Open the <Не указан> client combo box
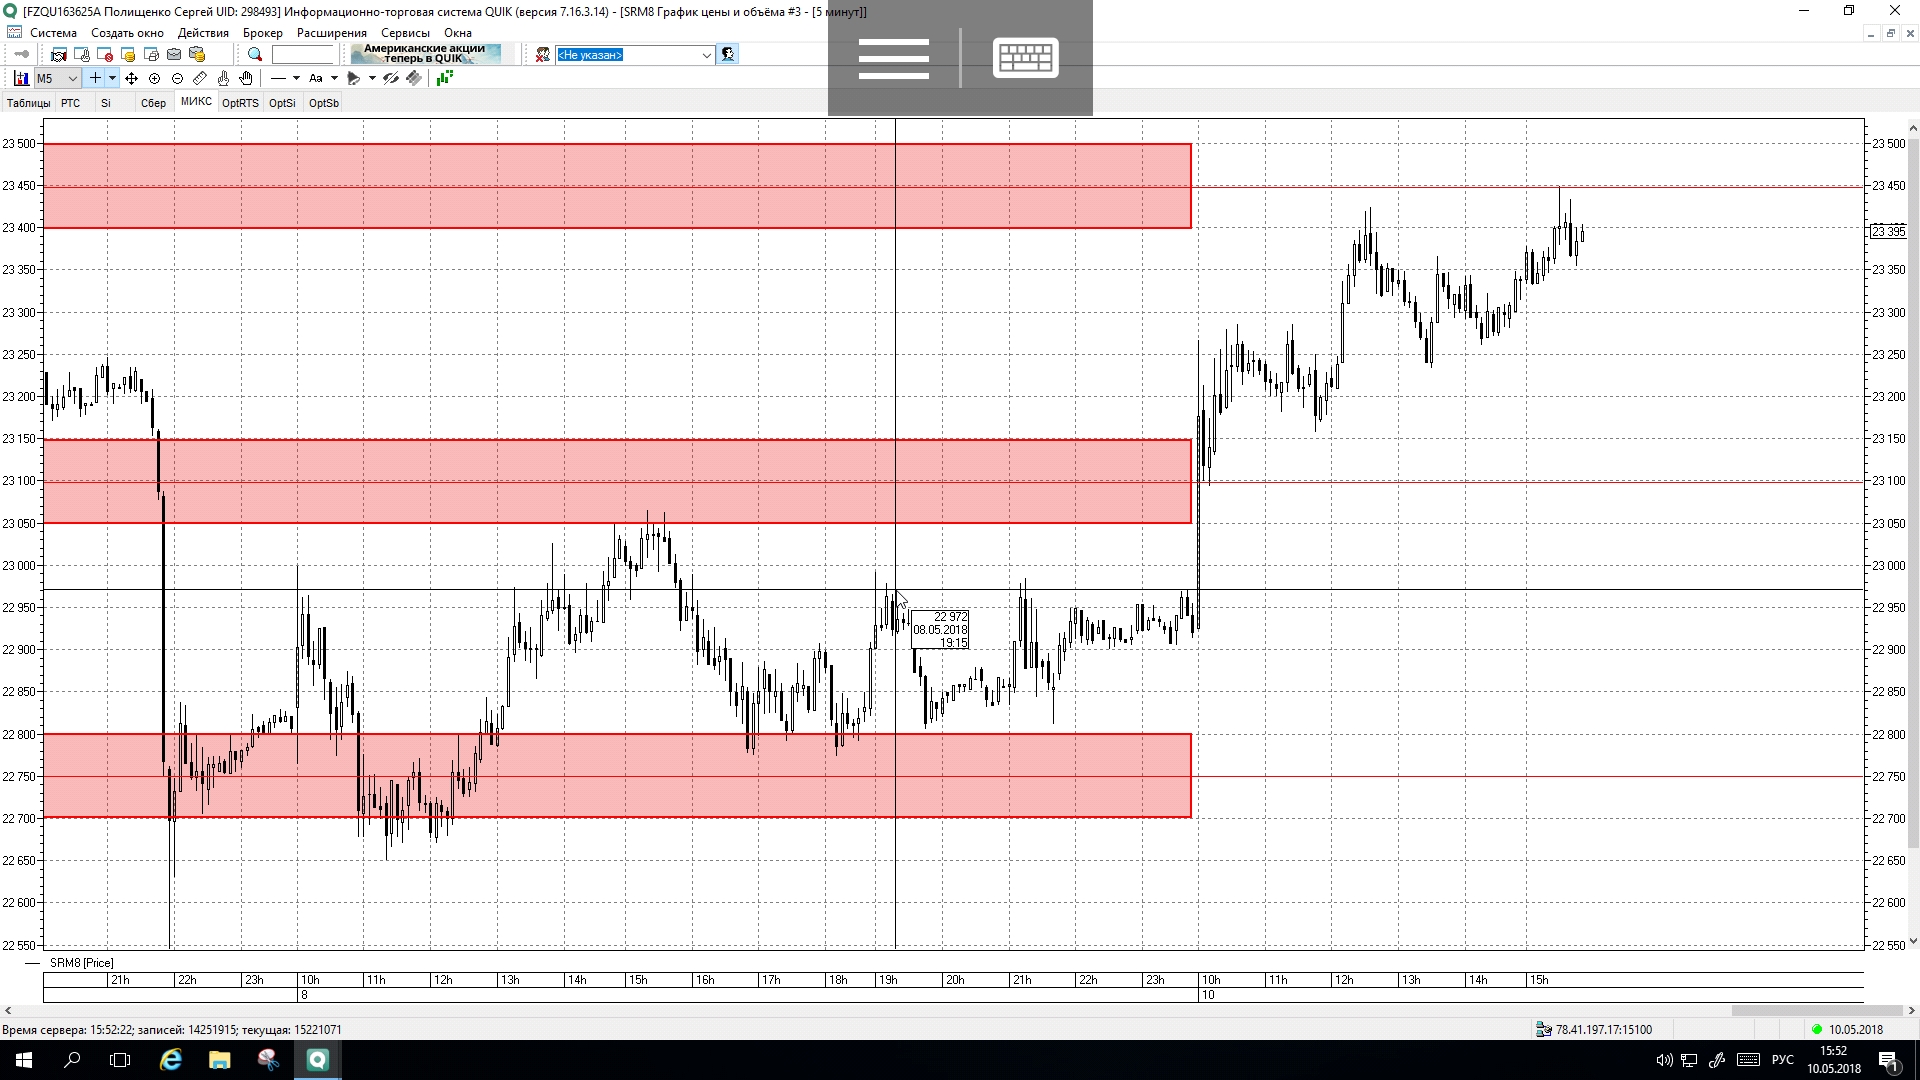1920x1080 pixels. pyautogui.click(x=634, y=55)
